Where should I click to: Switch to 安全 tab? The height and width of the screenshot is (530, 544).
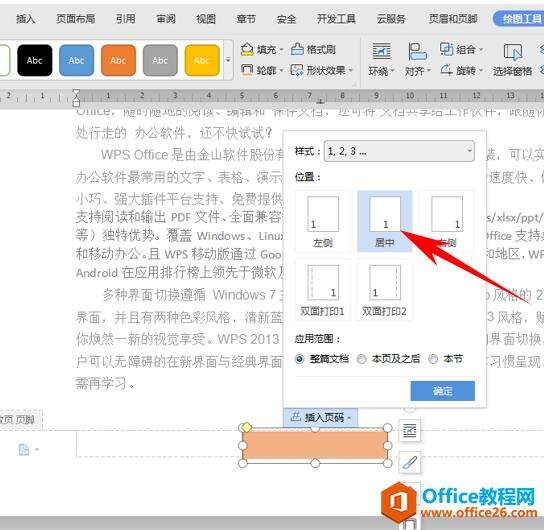(x=286, y=19)
